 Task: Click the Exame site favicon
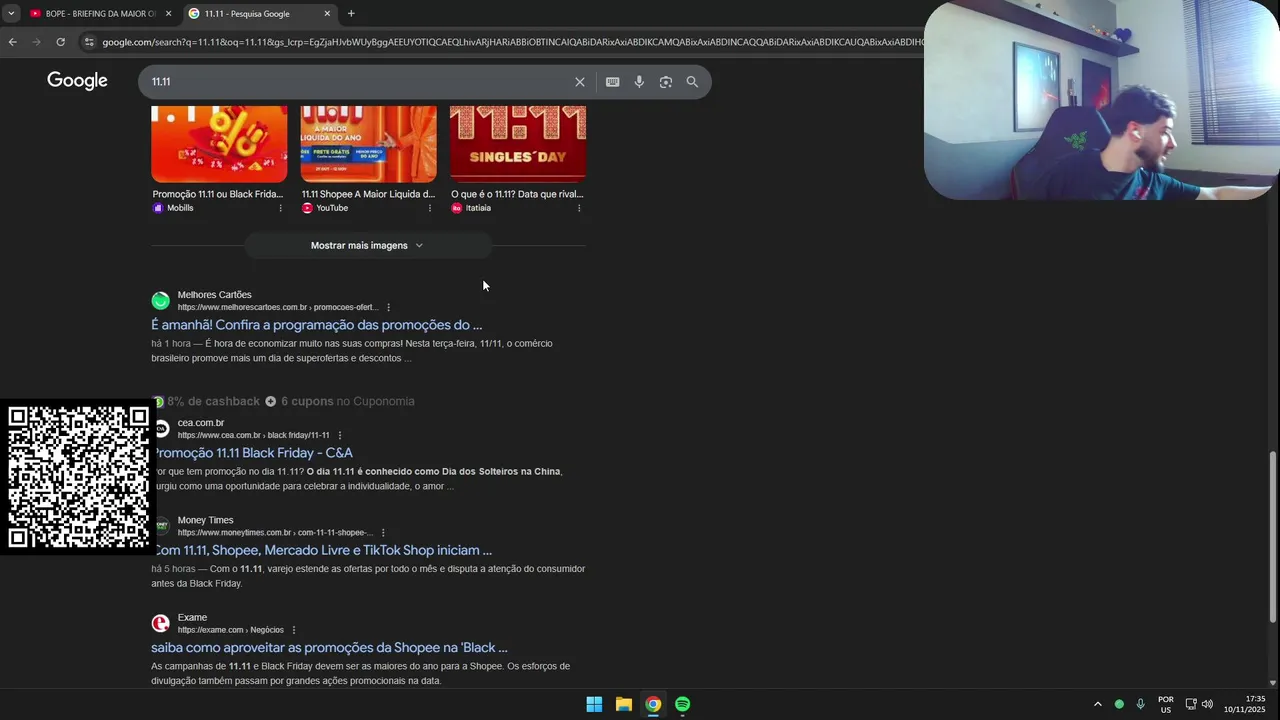[x=160, y=624]
